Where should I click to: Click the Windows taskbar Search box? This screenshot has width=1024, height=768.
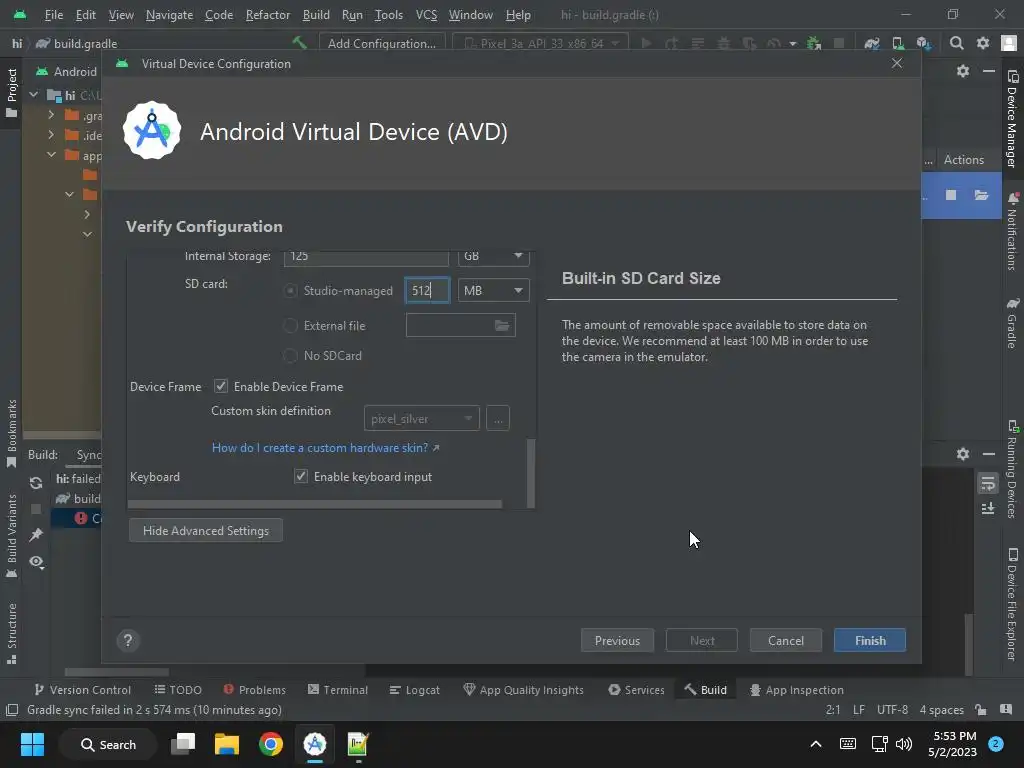click(x=108, y=744)
